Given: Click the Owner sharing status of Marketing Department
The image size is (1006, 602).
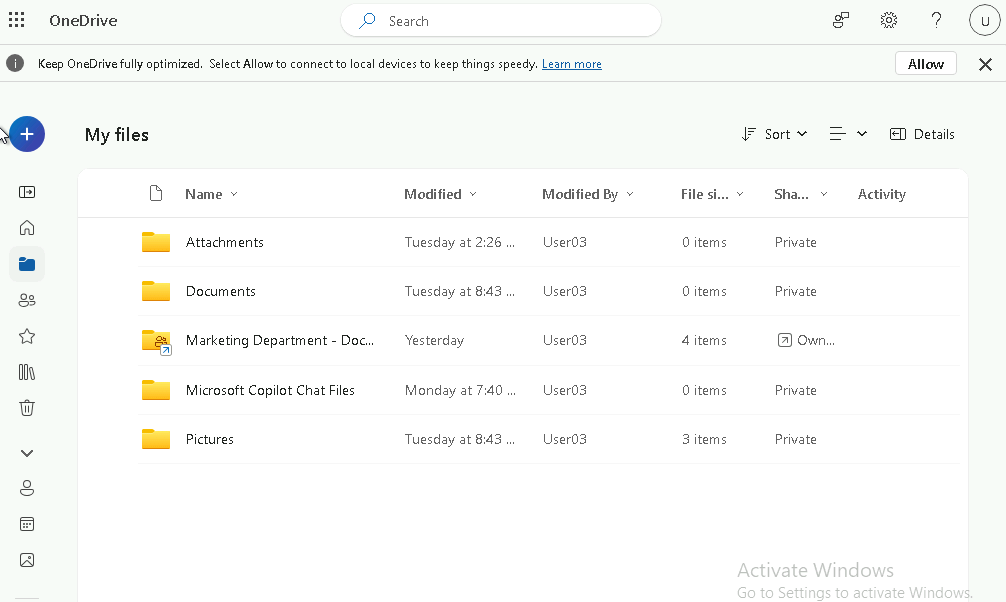Looking at the screenshot, I should click(806, 340).
